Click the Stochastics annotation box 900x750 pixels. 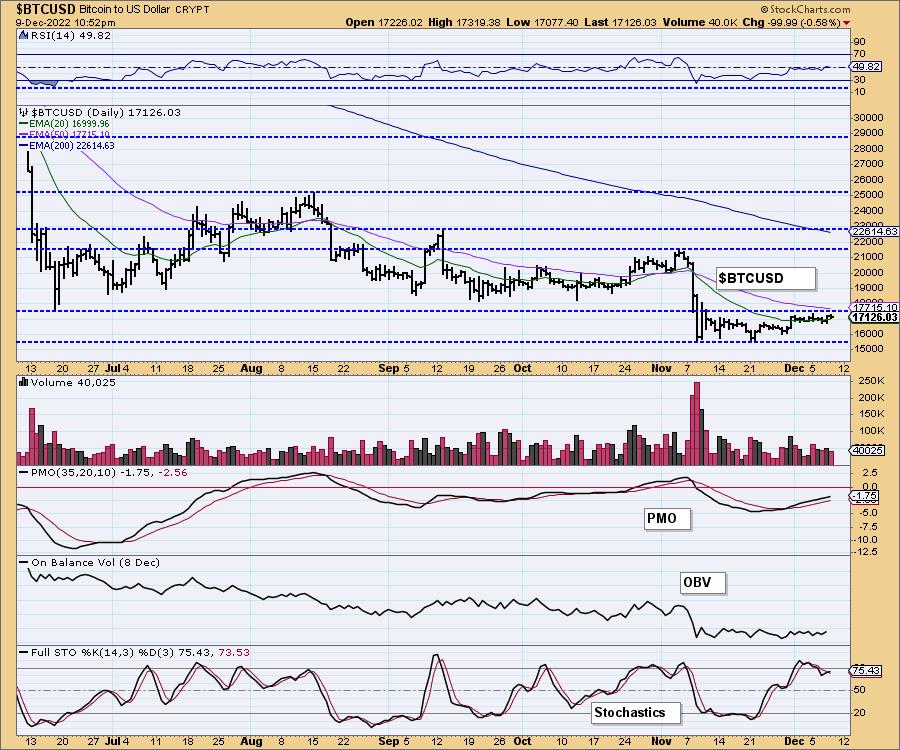635,712
